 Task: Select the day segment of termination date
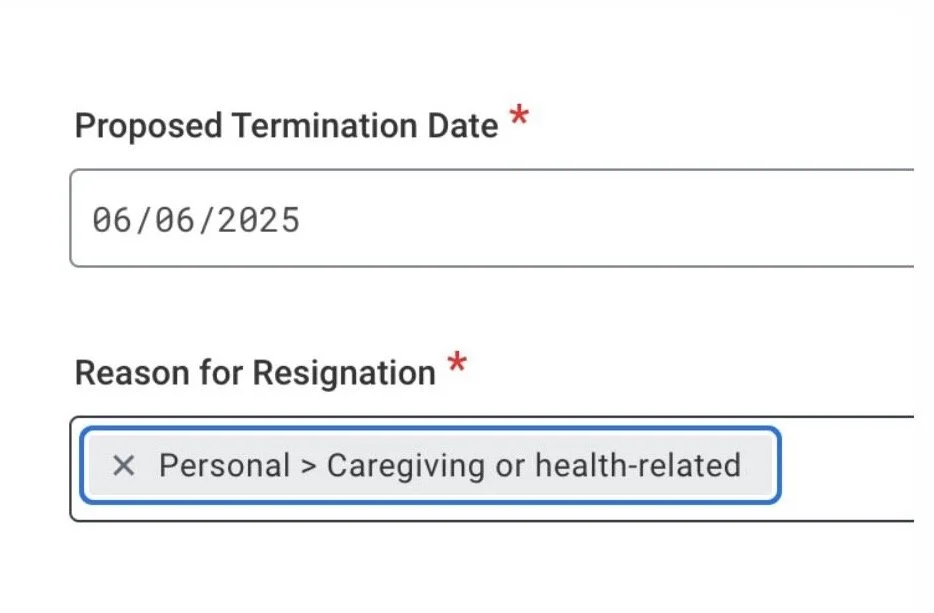tap(175, 220)
